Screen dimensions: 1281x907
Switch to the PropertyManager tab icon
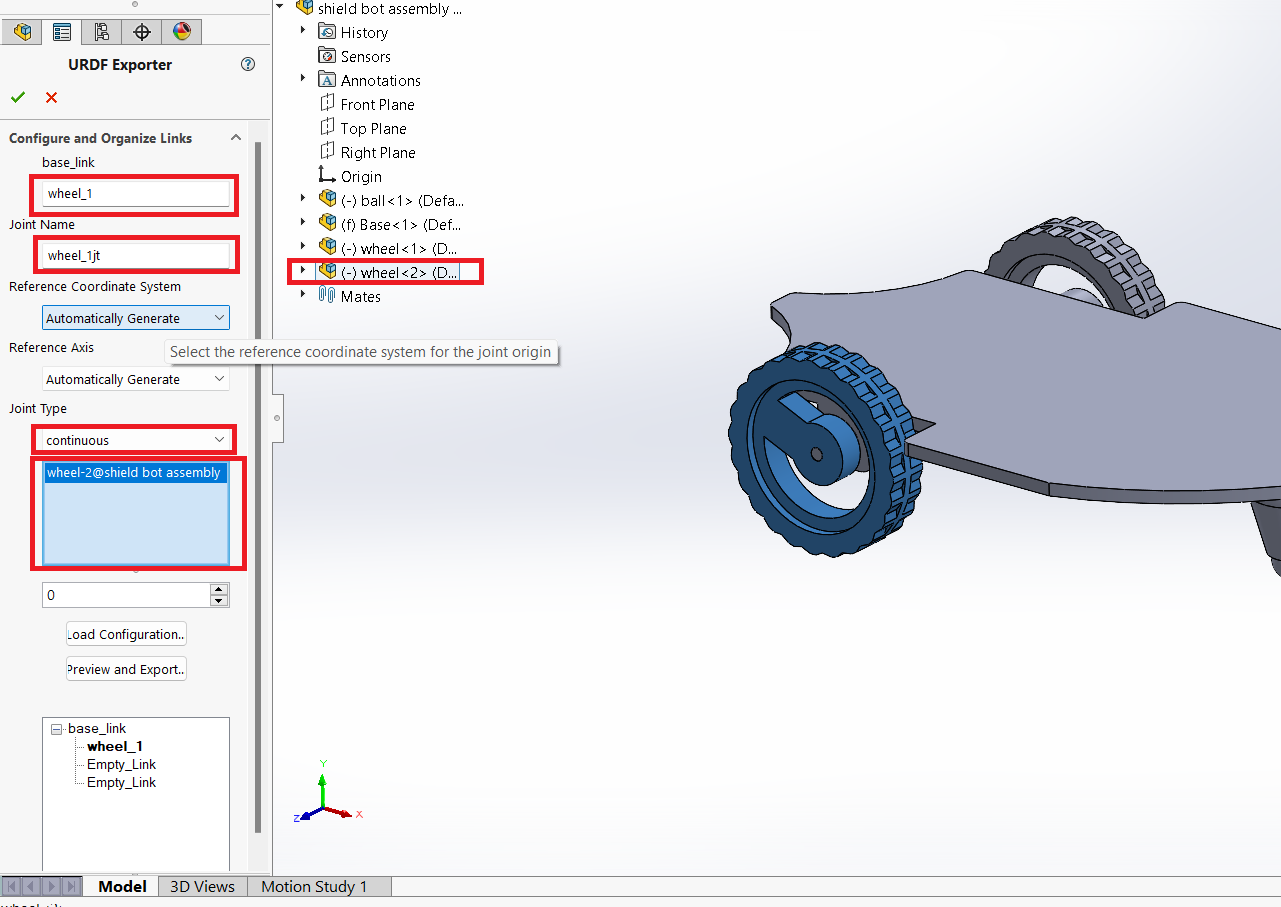[62, 32]
